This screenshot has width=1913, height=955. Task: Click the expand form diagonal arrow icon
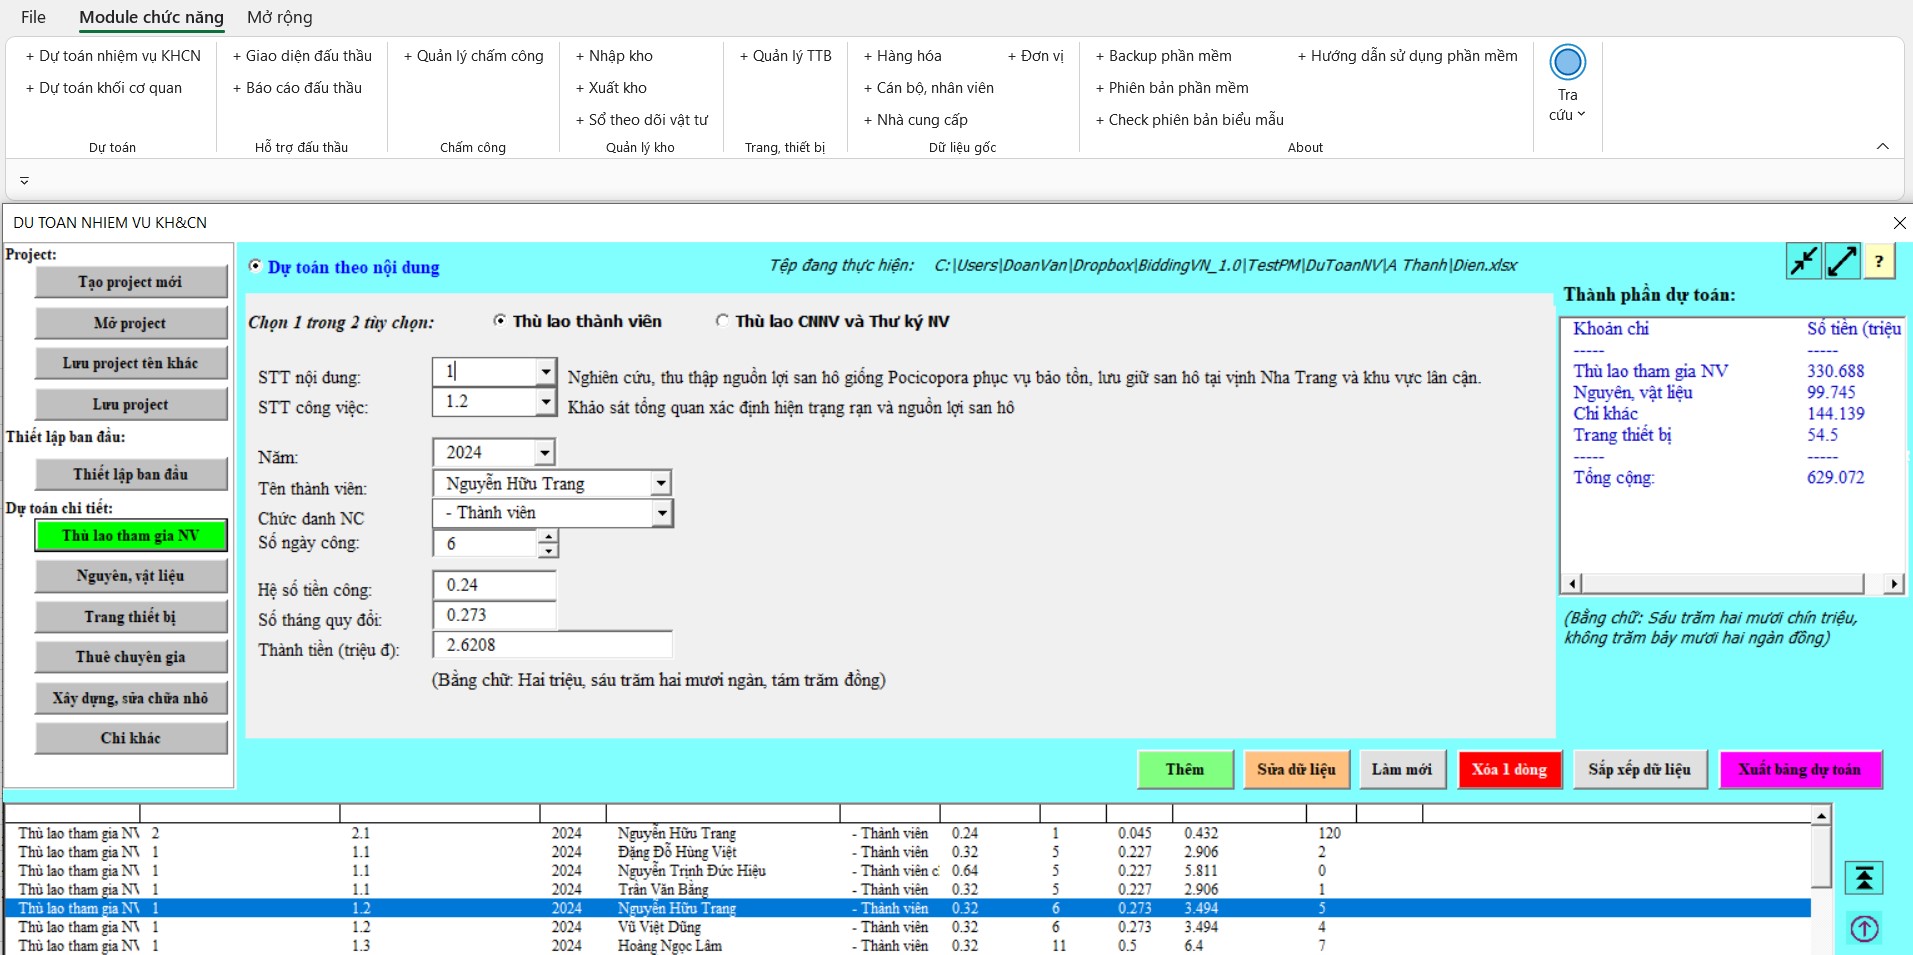click(x=1842, y=262)
